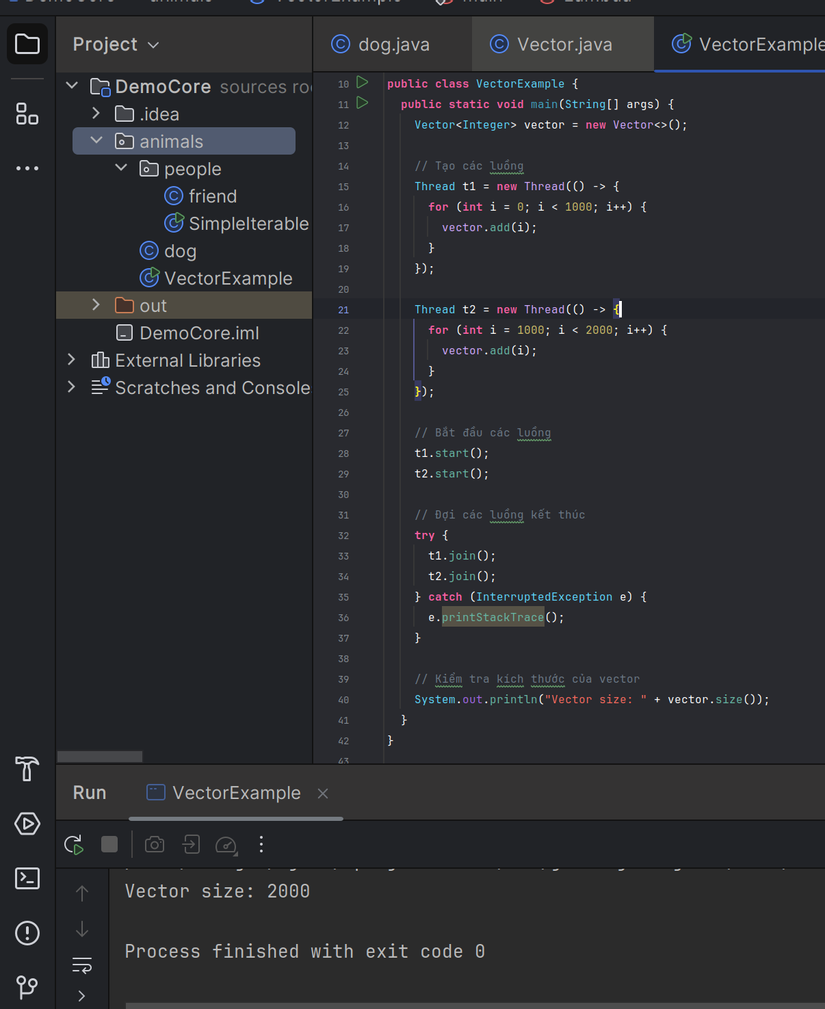Expand the External Libraries node
The image size is (825, 1009).
click(70, 360)
